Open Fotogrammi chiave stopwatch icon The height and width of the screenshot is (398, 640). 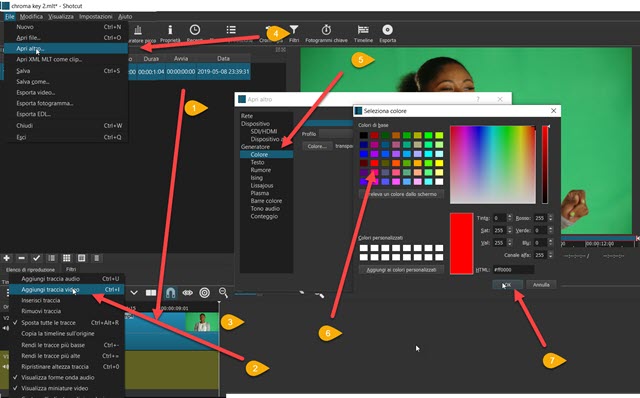click(x=326, y=30)
